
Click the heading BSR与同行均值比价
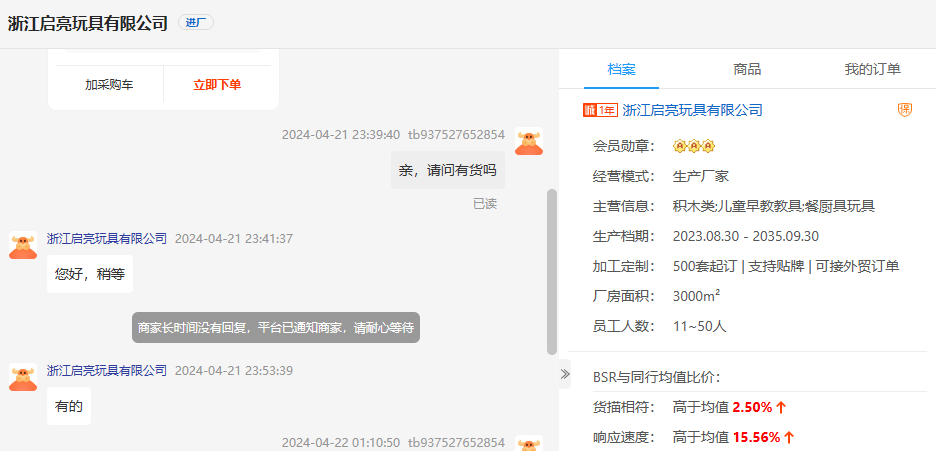tap(657, 377)
